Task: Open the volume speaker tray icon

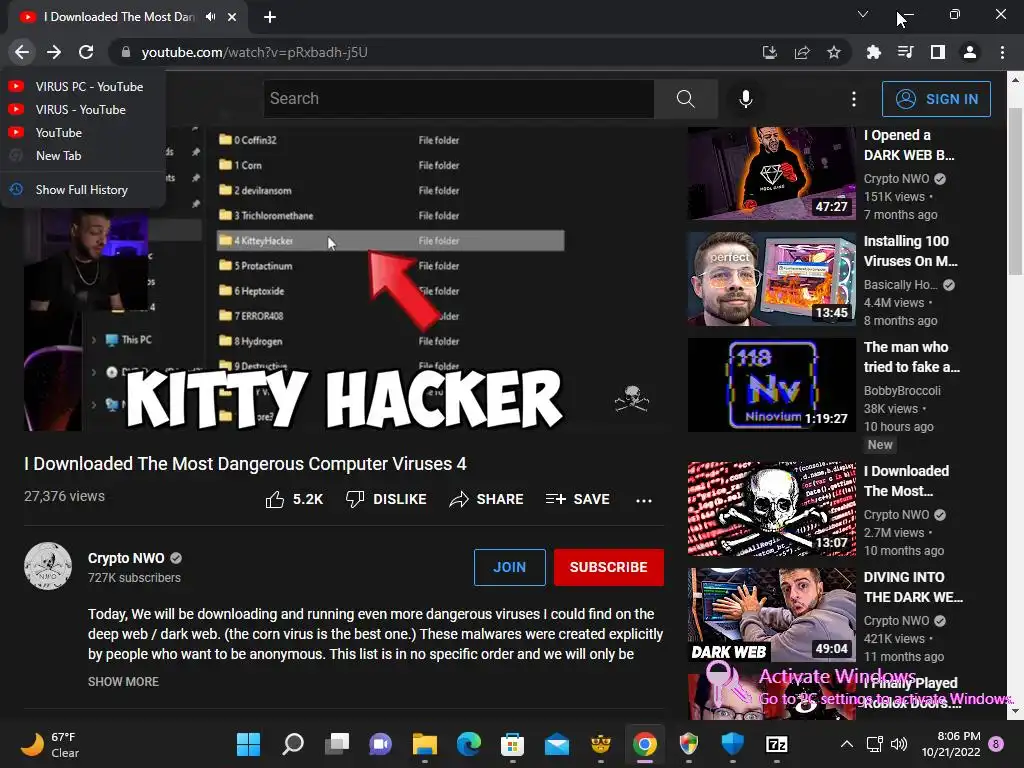Action: 899,744
